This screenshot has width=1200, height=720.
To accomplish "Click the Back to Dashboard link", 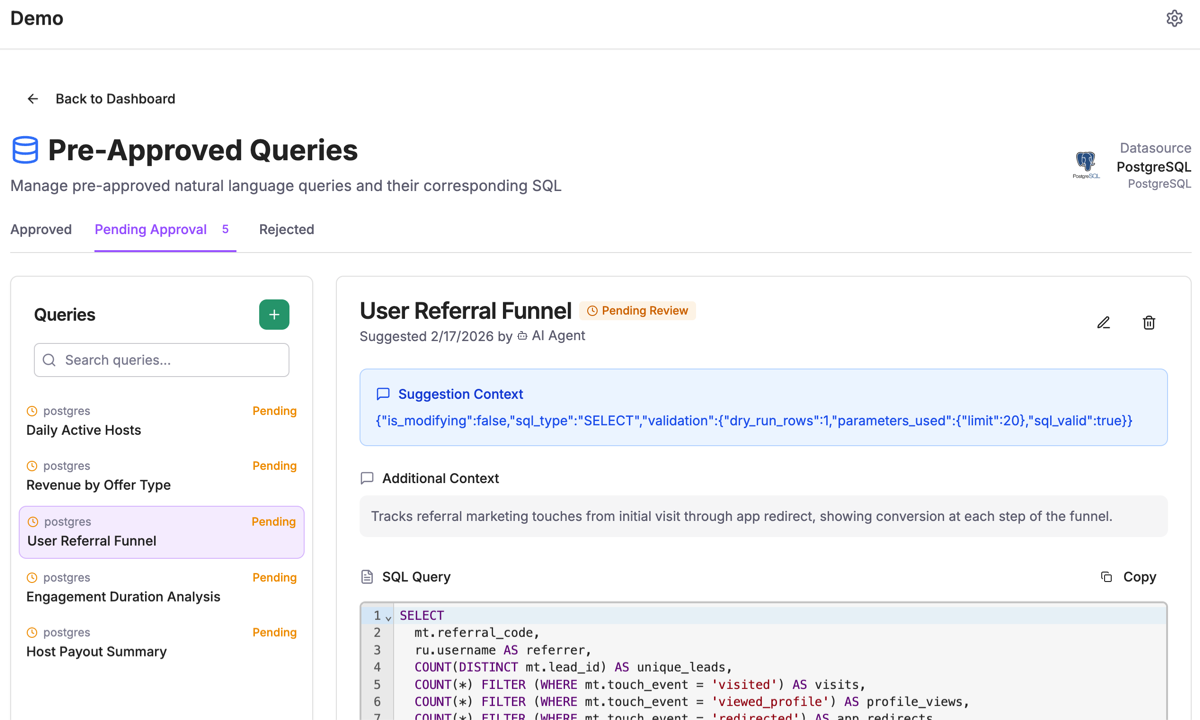I will 115,98.
